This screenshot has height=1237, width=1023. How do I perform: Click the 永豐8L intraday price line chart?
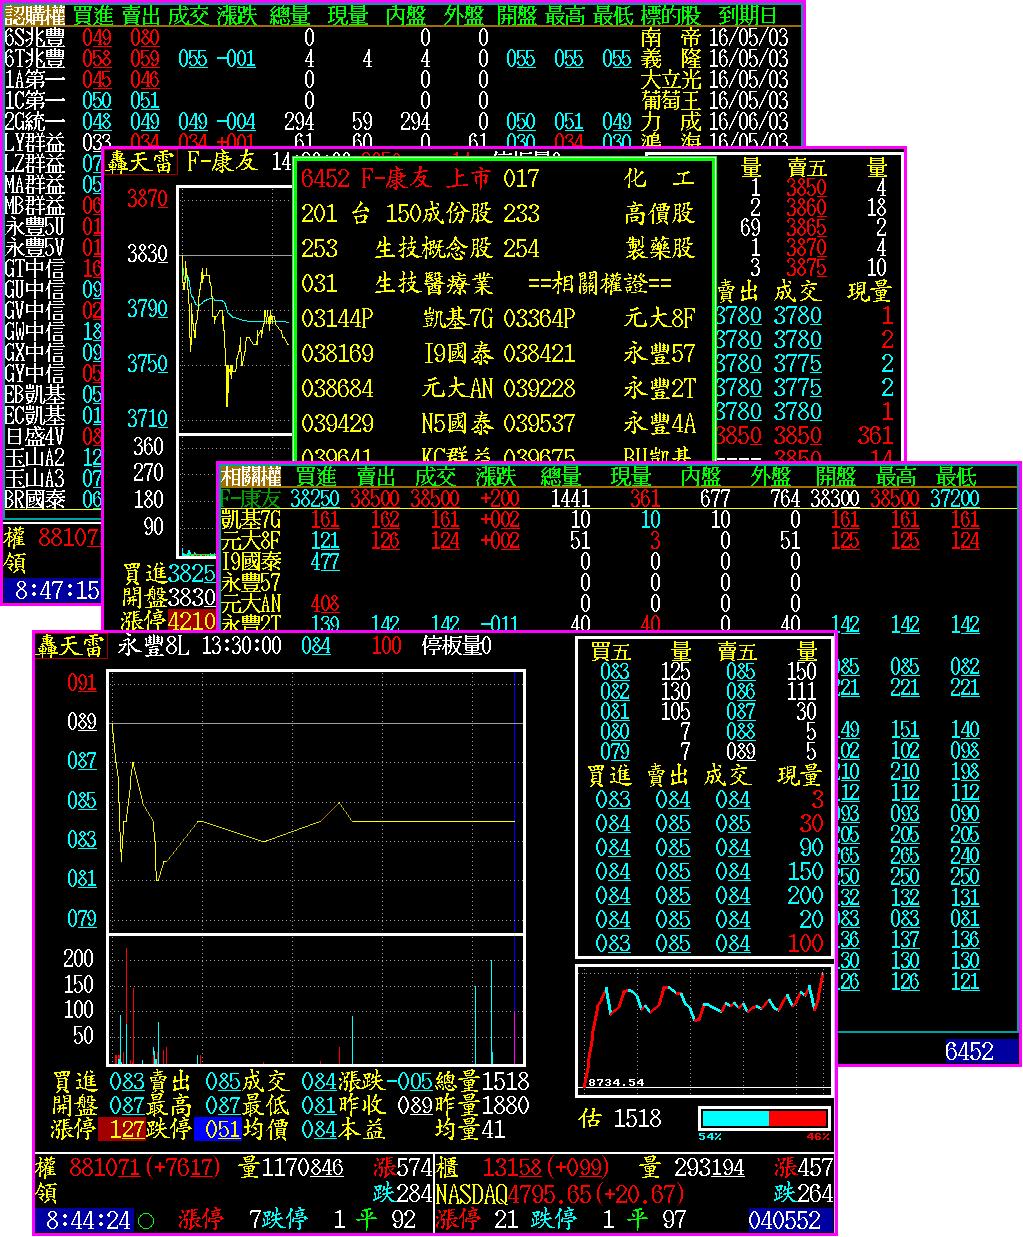(x=315, y=800)
